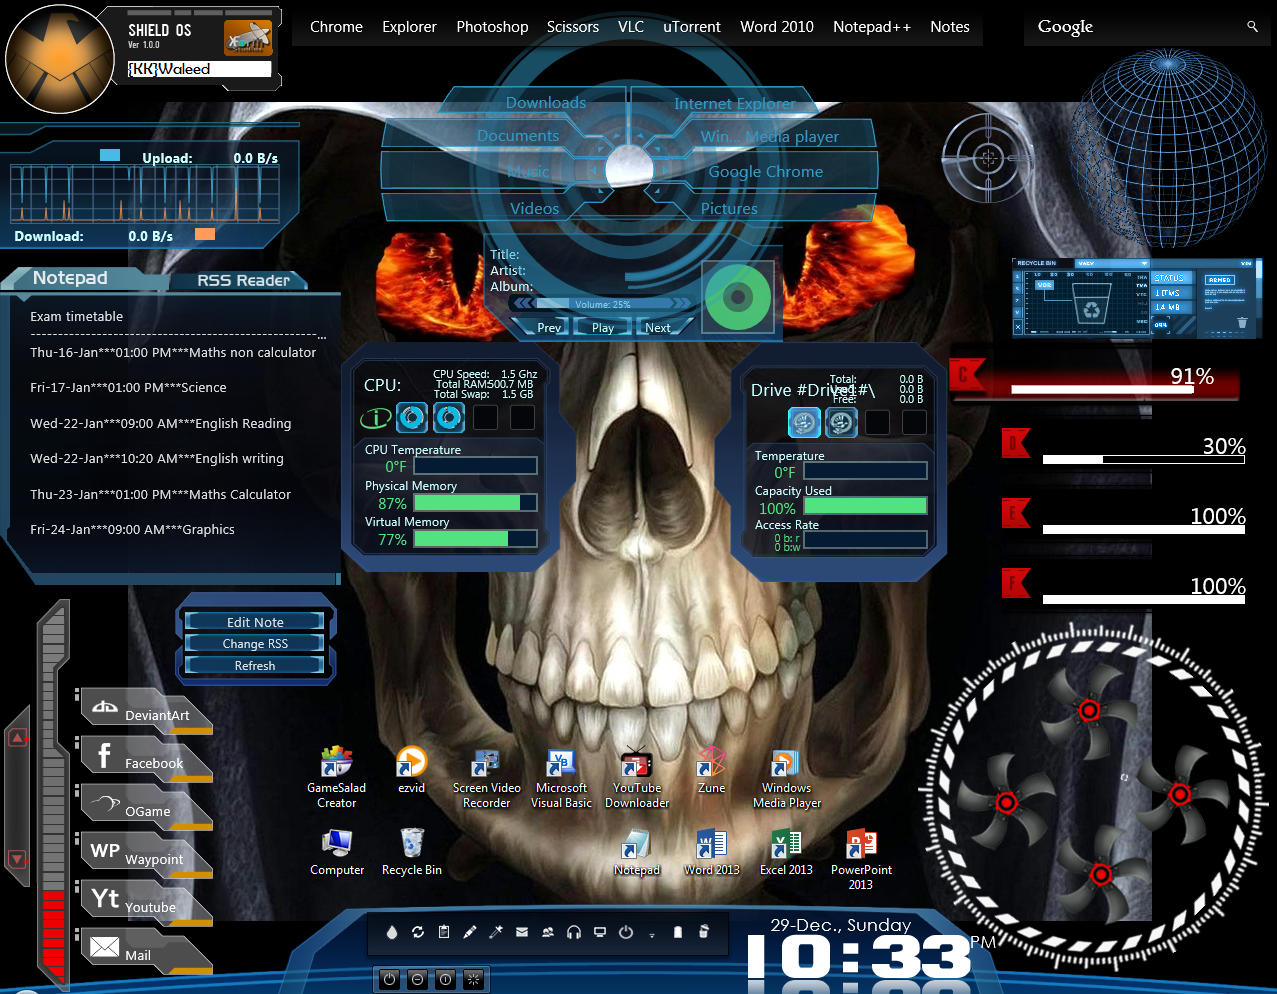
Task: Select Downloads in the circular launcher
Action: click(x=546, y=102)
